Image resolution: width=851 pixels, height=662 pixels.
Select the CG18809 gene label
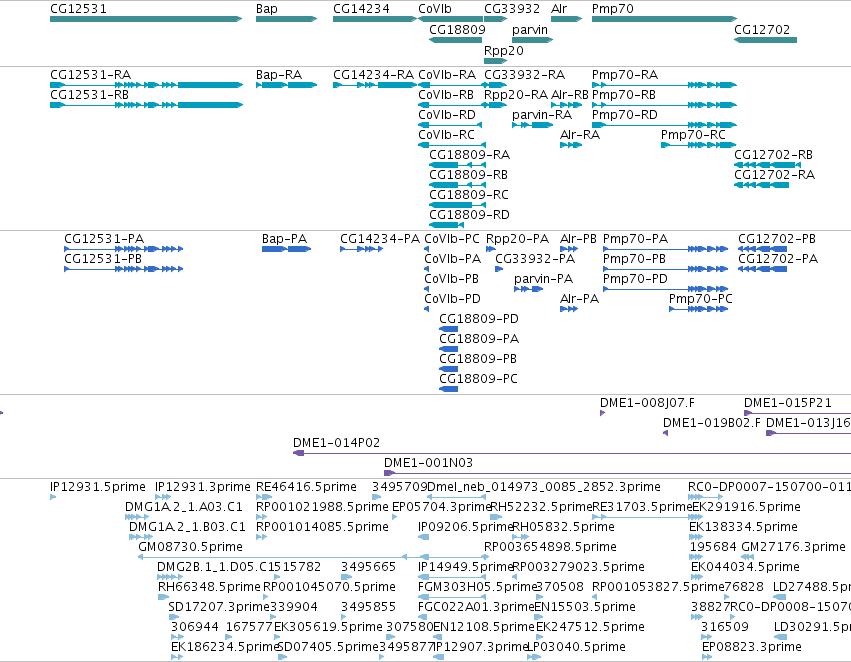click(457, 29)
